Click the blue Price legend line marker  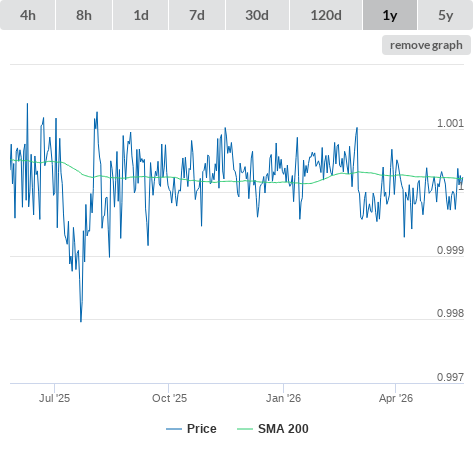(x=174, y=429)
